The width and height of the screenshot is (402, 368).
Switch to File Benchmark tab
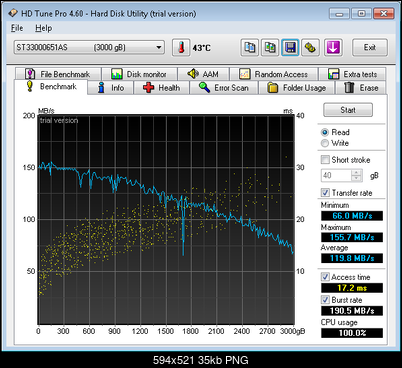tap(58, 74)
